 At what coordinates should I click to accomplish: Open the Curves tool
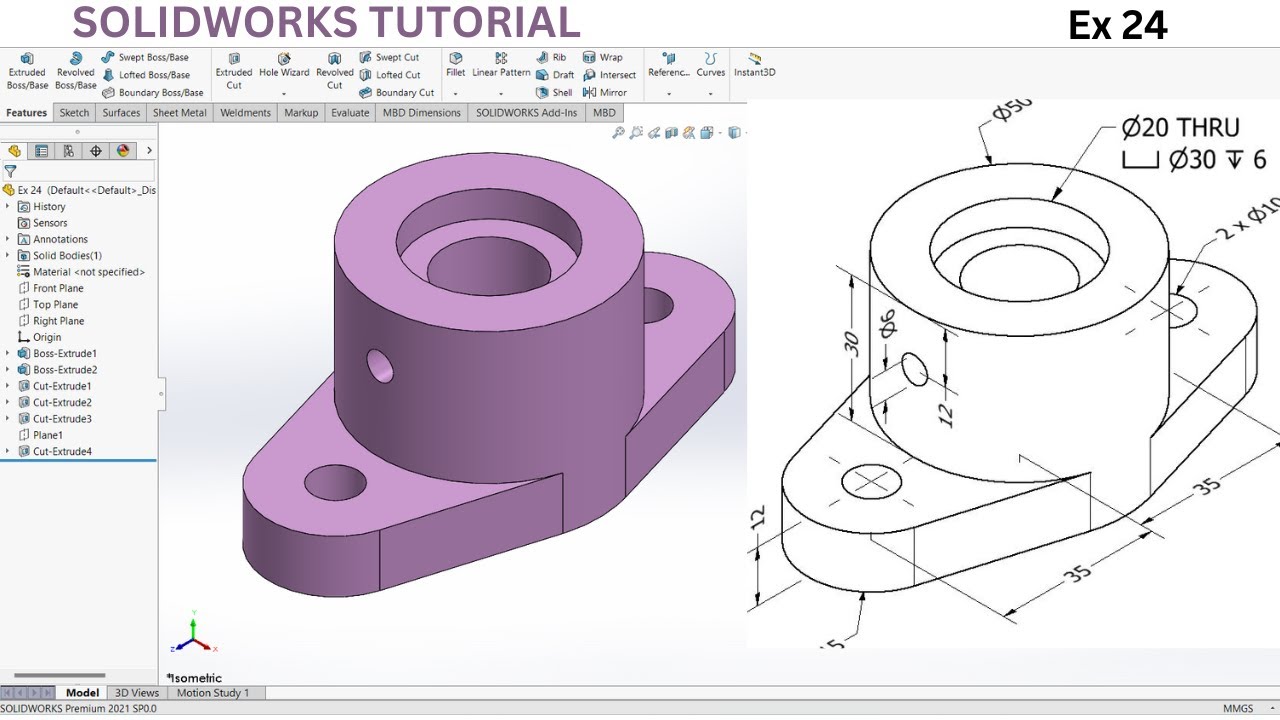711,66
